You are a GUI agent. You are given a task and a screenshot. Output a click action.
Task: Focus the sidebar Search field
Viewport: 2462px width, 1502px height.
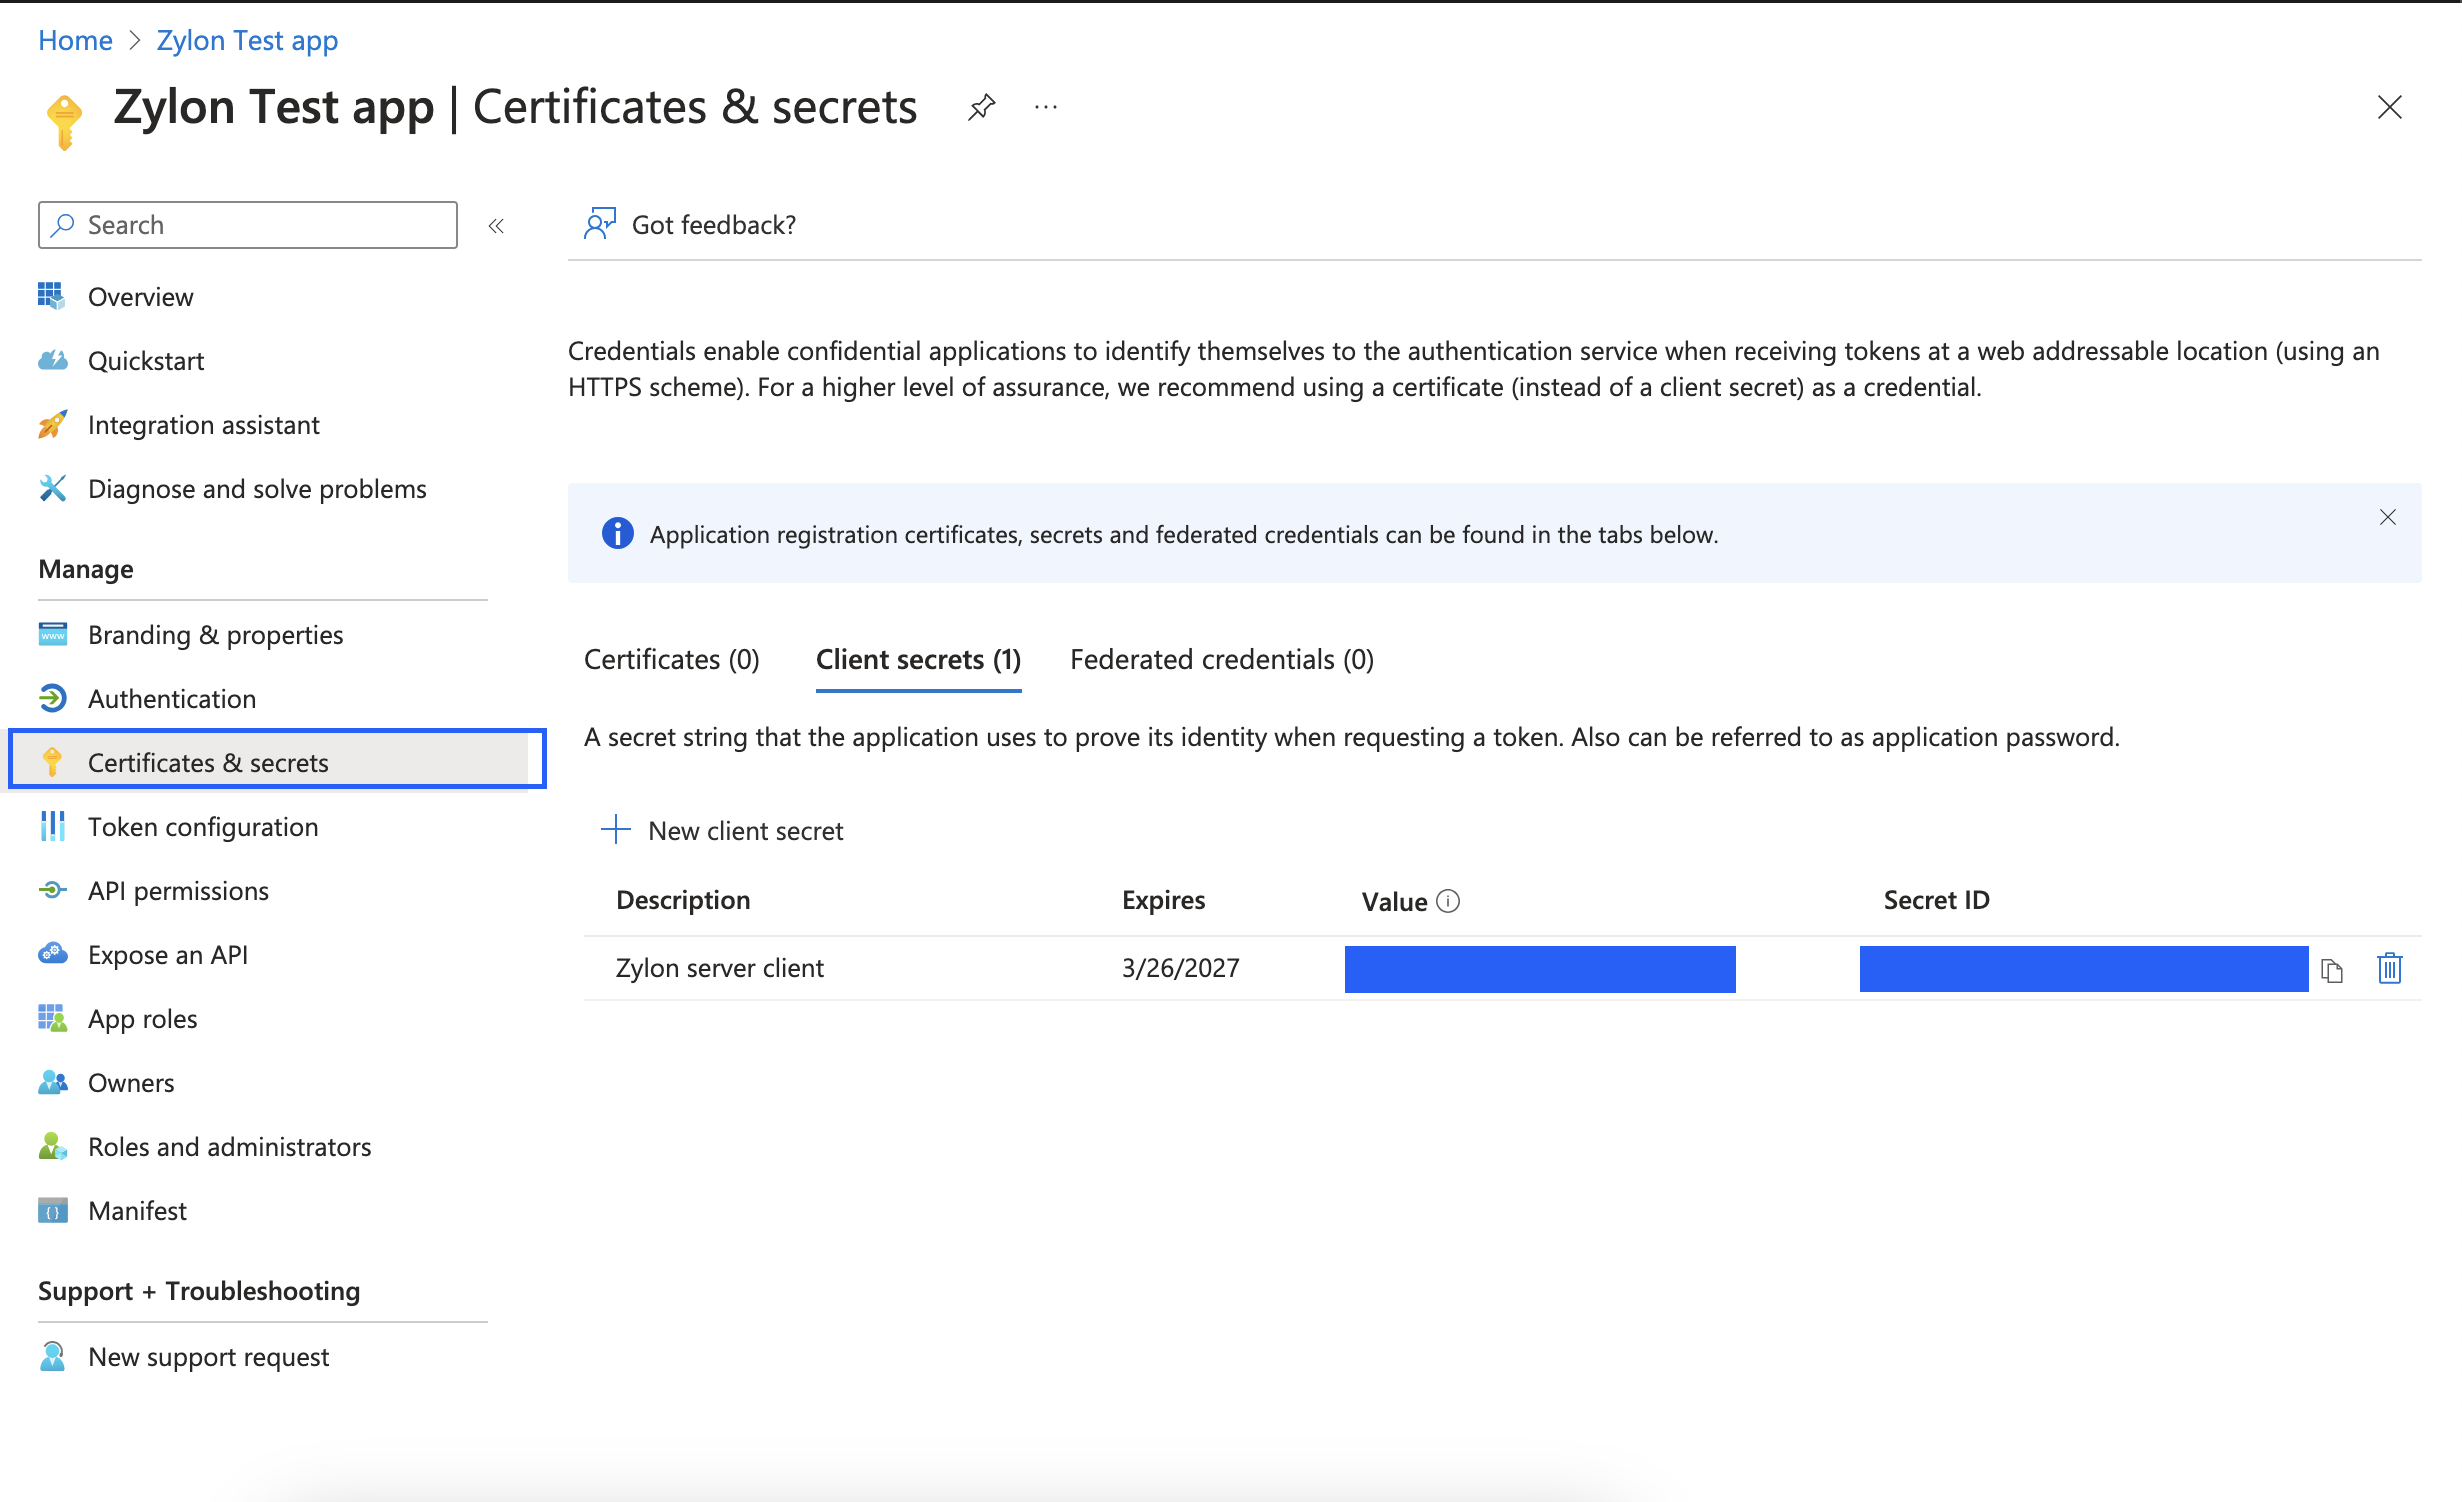(262, 225)
